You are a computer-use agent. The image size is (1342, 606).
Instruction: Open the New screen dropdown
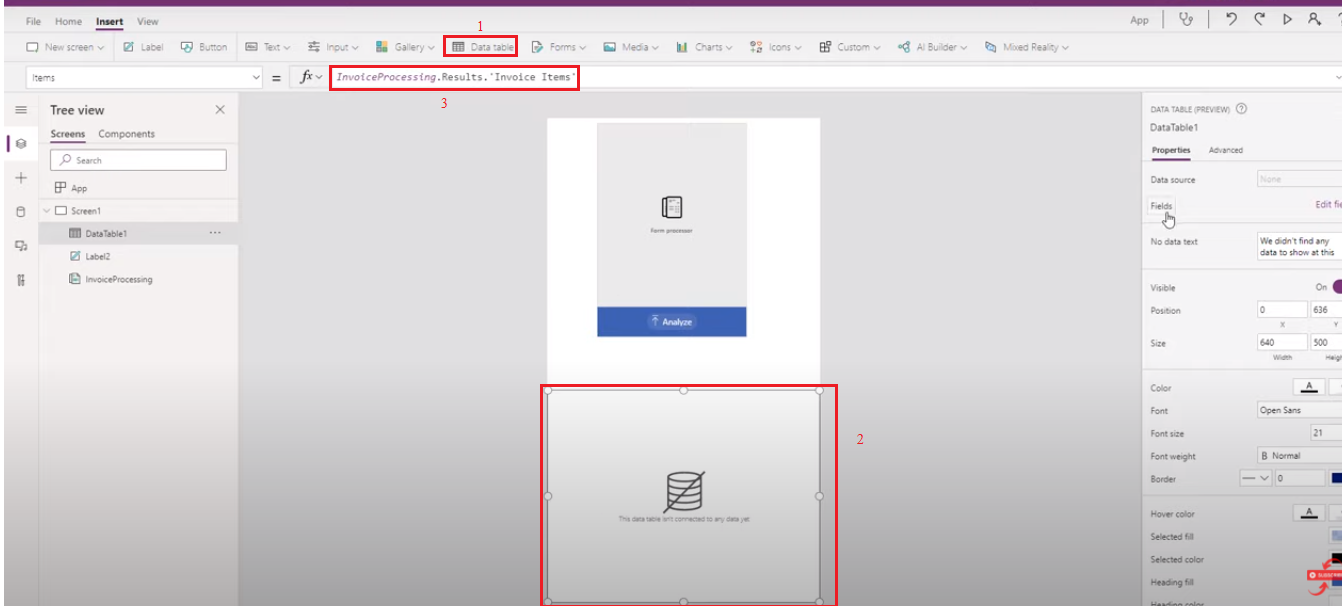(65, 47)
